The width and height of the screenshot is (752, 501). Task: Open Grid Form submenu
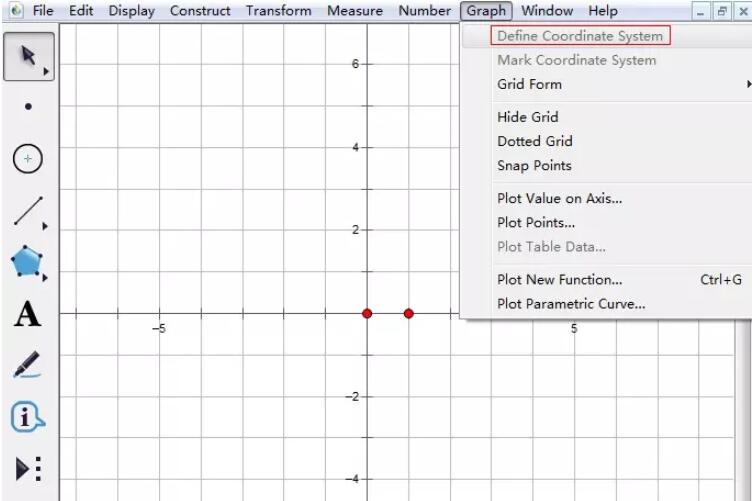(607, 84)
